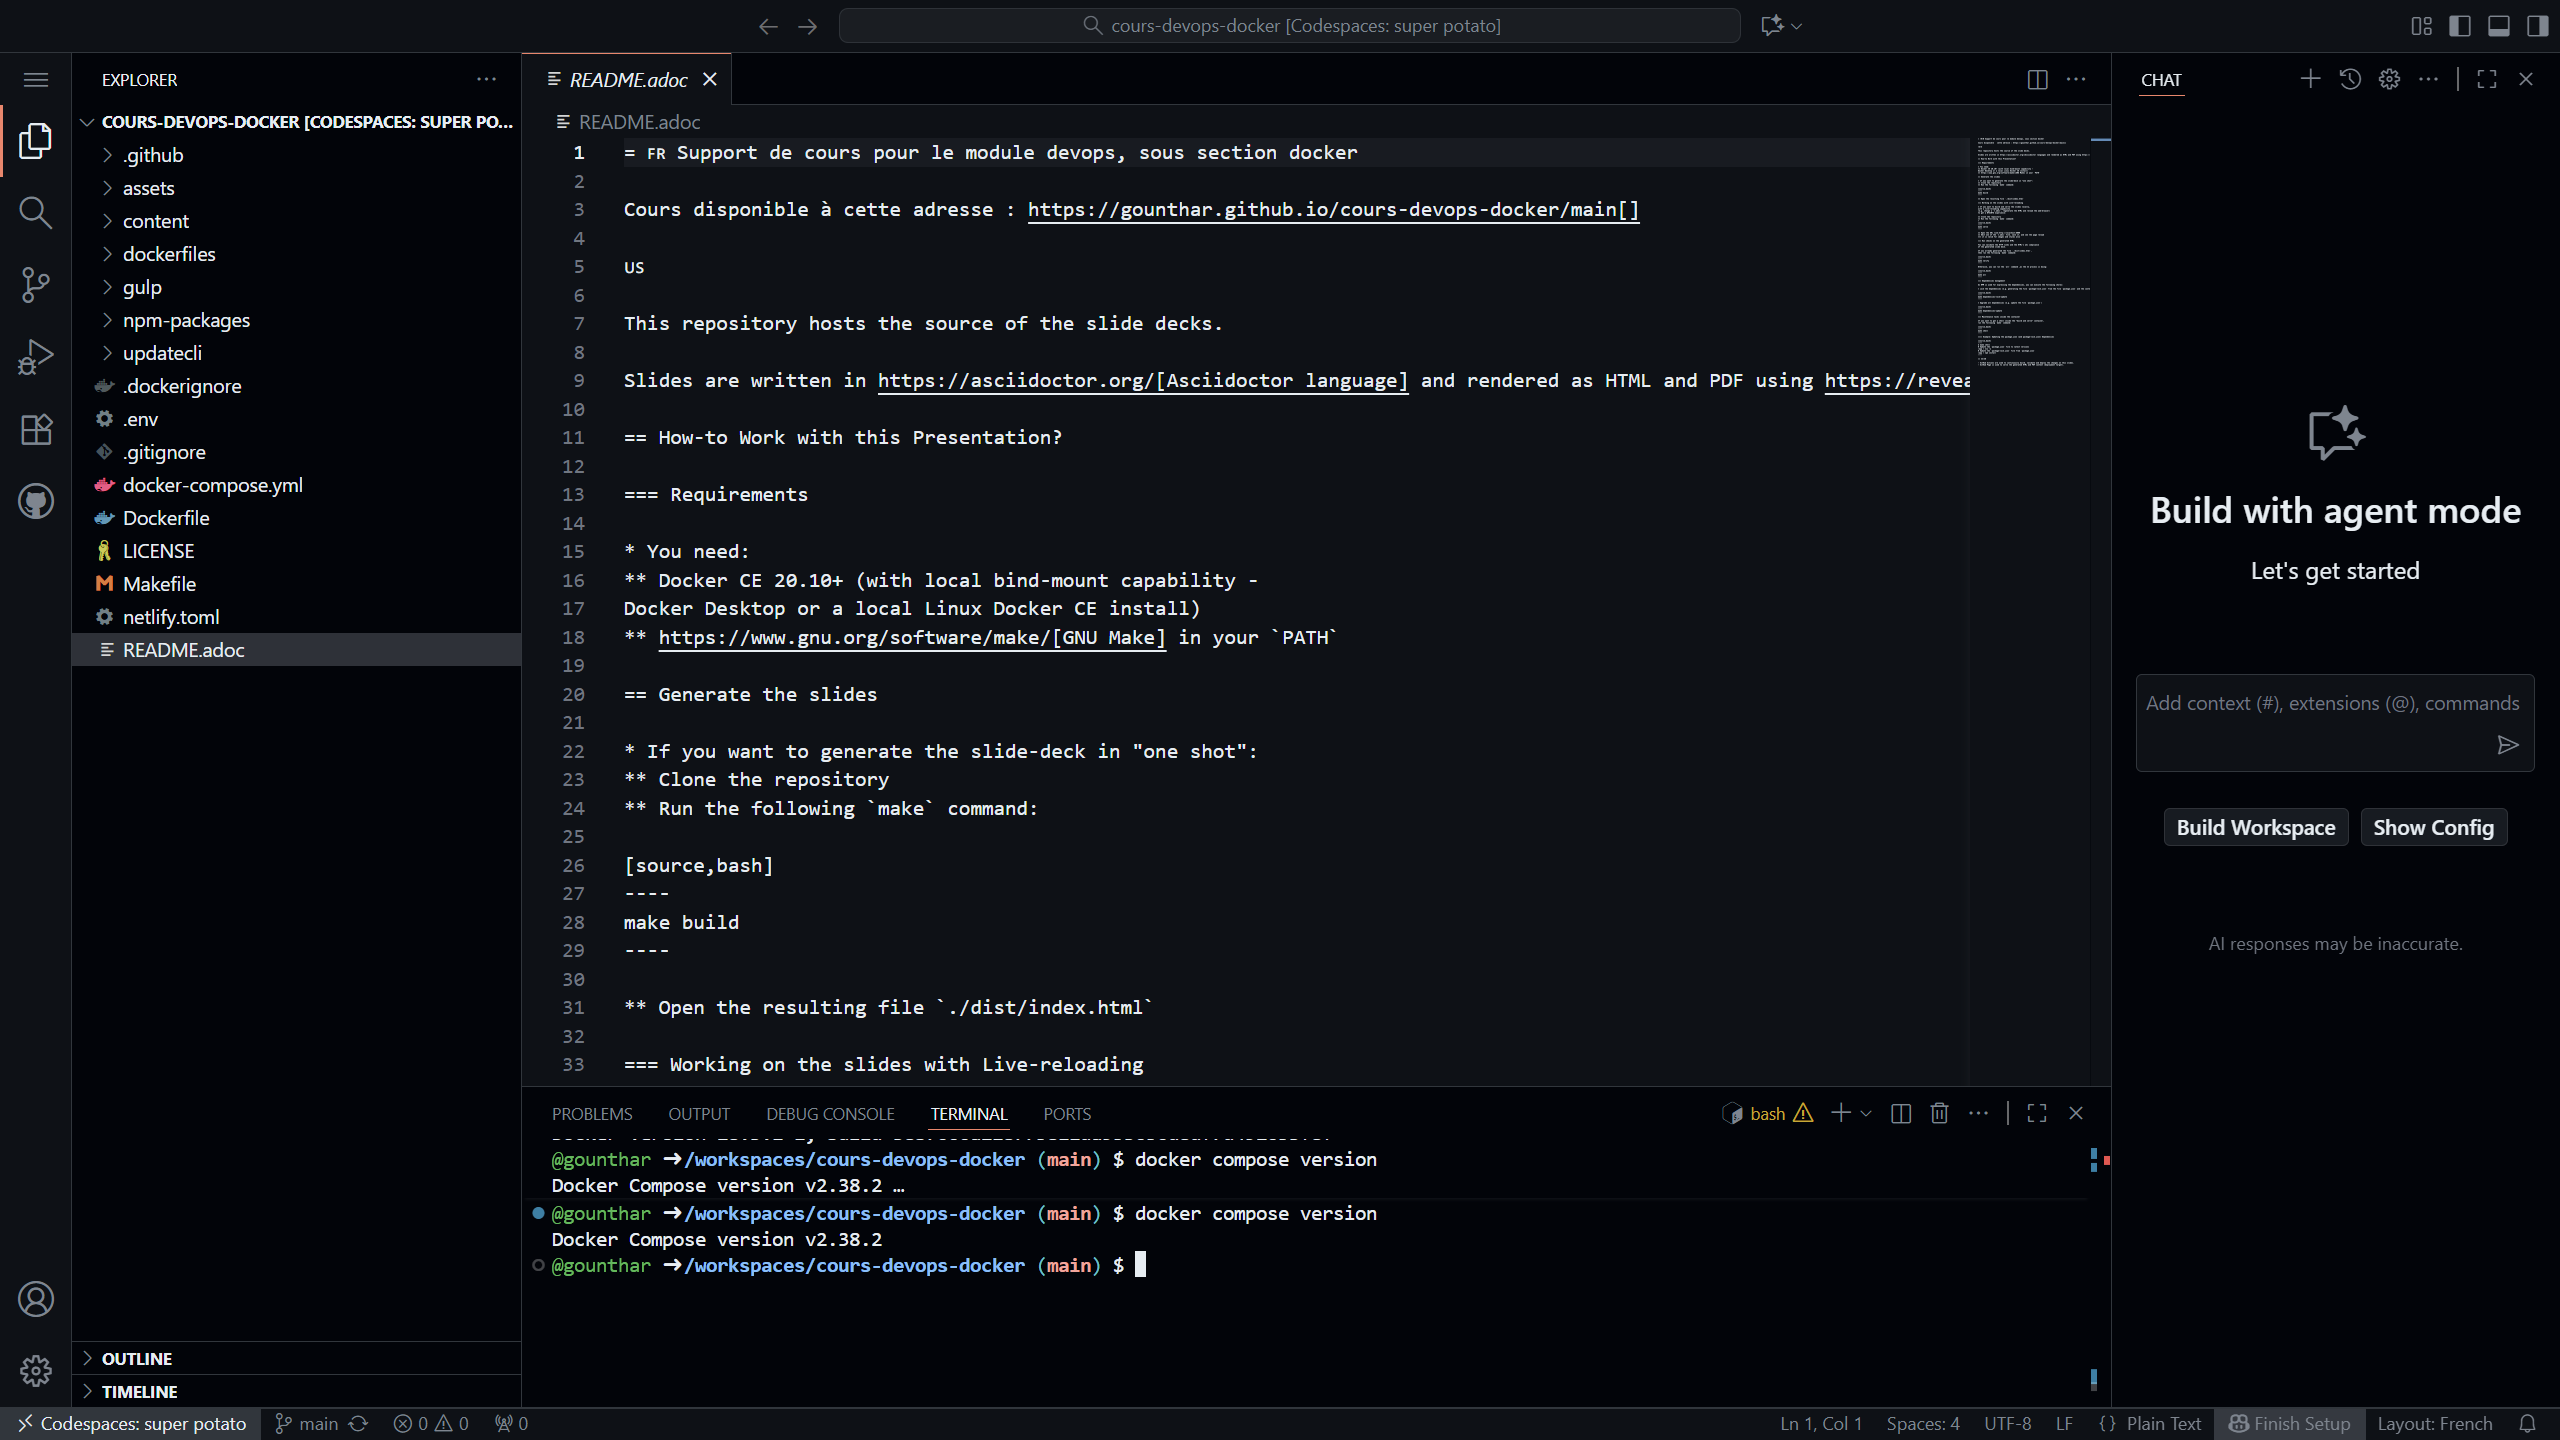
Task: Toggle the primary sidebar visibility
Action: click(2460, 25)
